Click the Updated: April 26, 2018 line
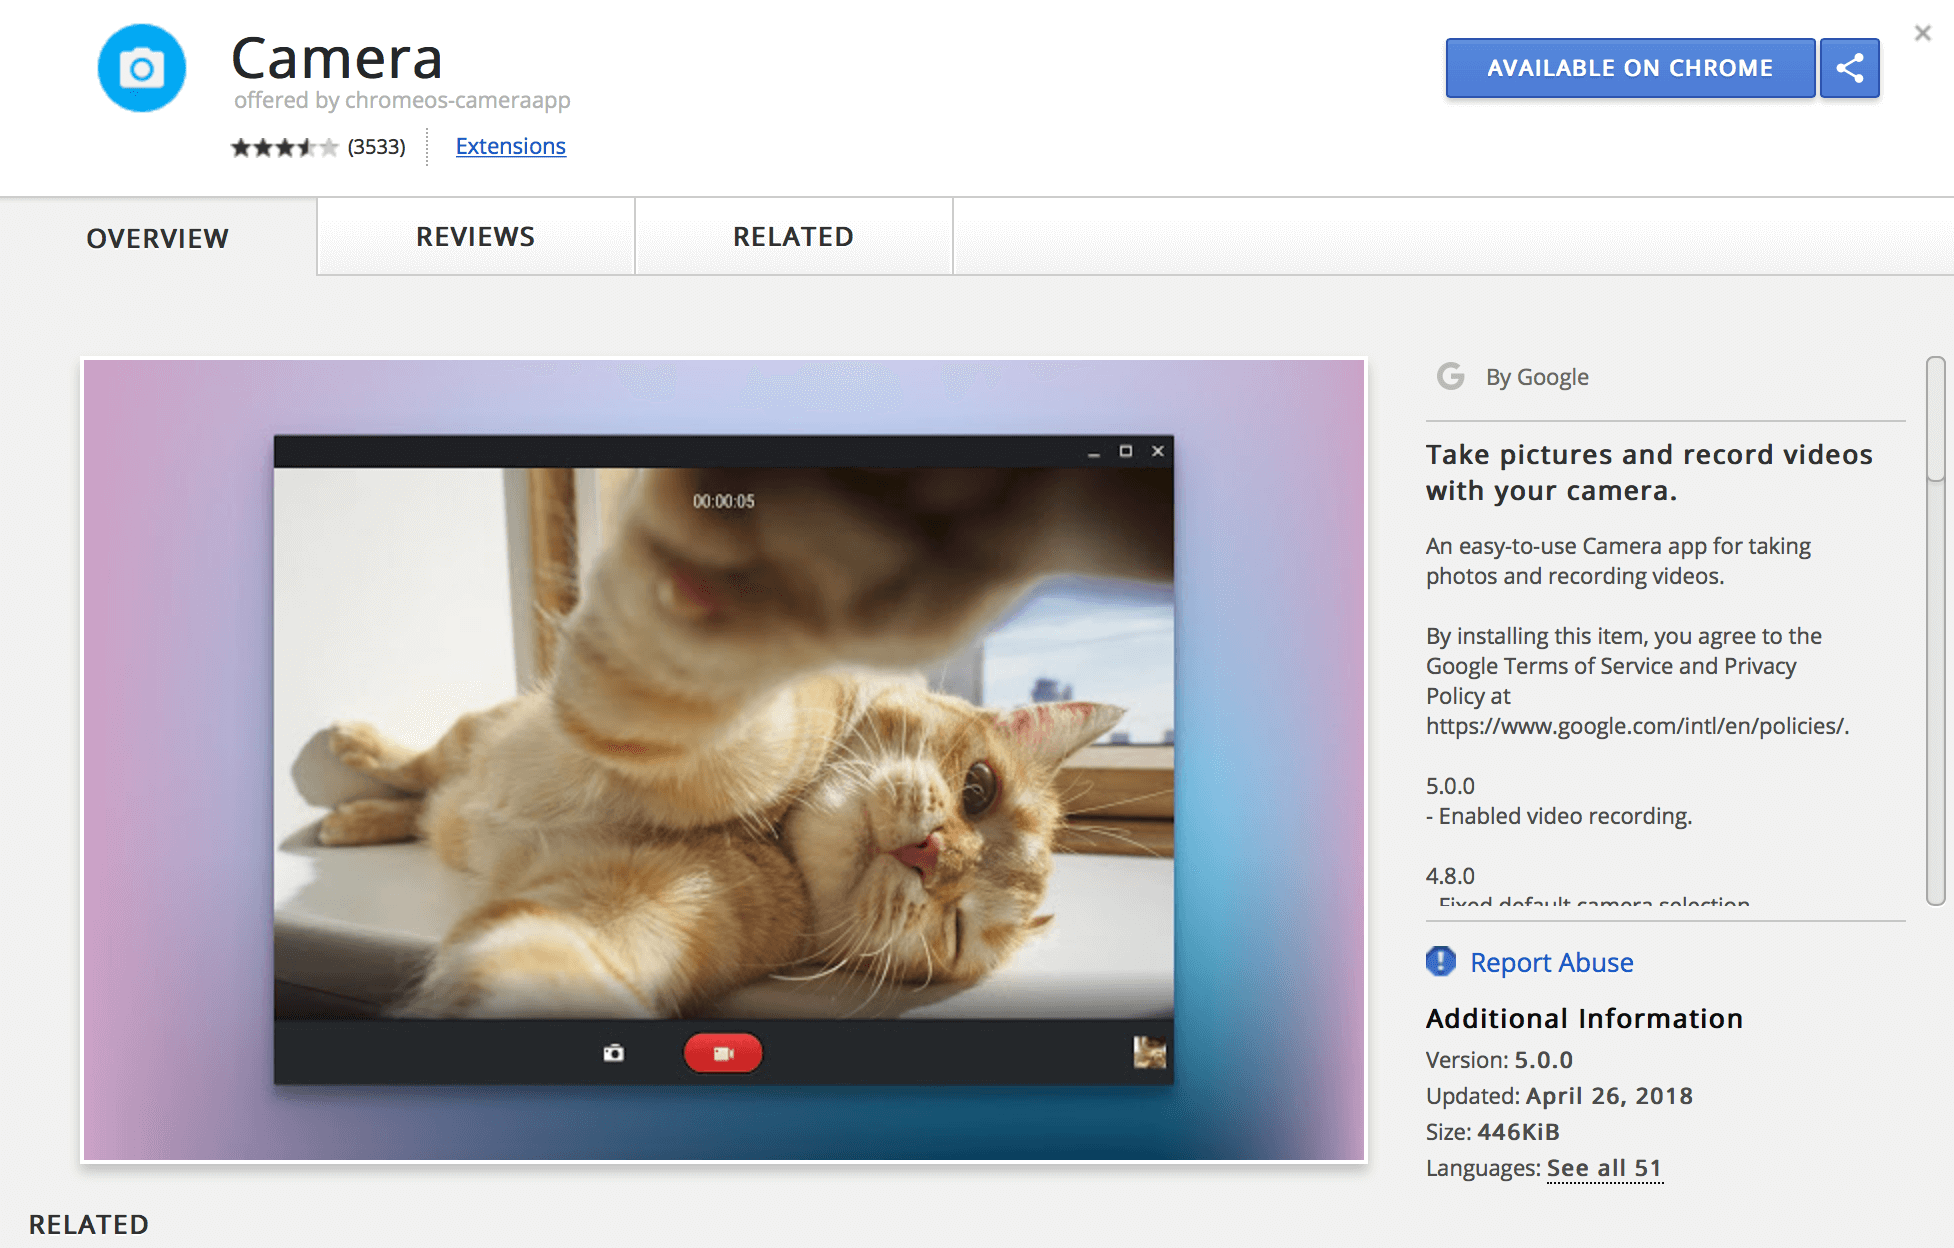 [1559, 1096]
